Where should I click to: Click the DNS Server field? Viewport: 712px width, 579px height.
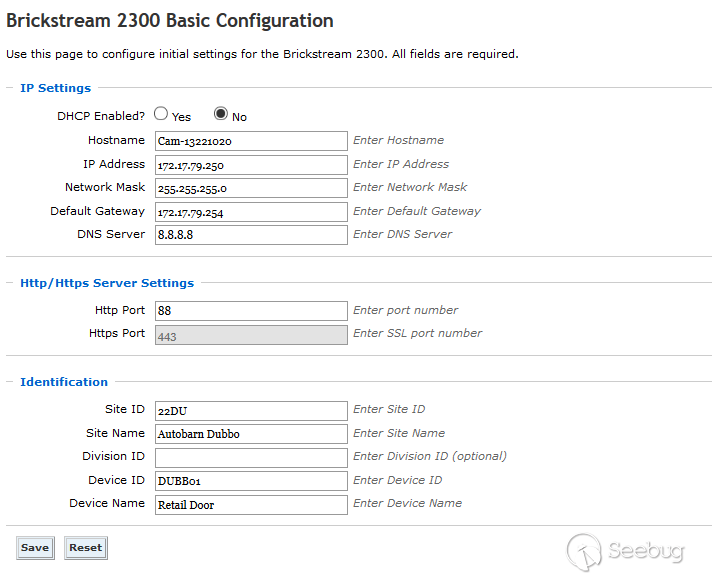click(x=251, y=235)
